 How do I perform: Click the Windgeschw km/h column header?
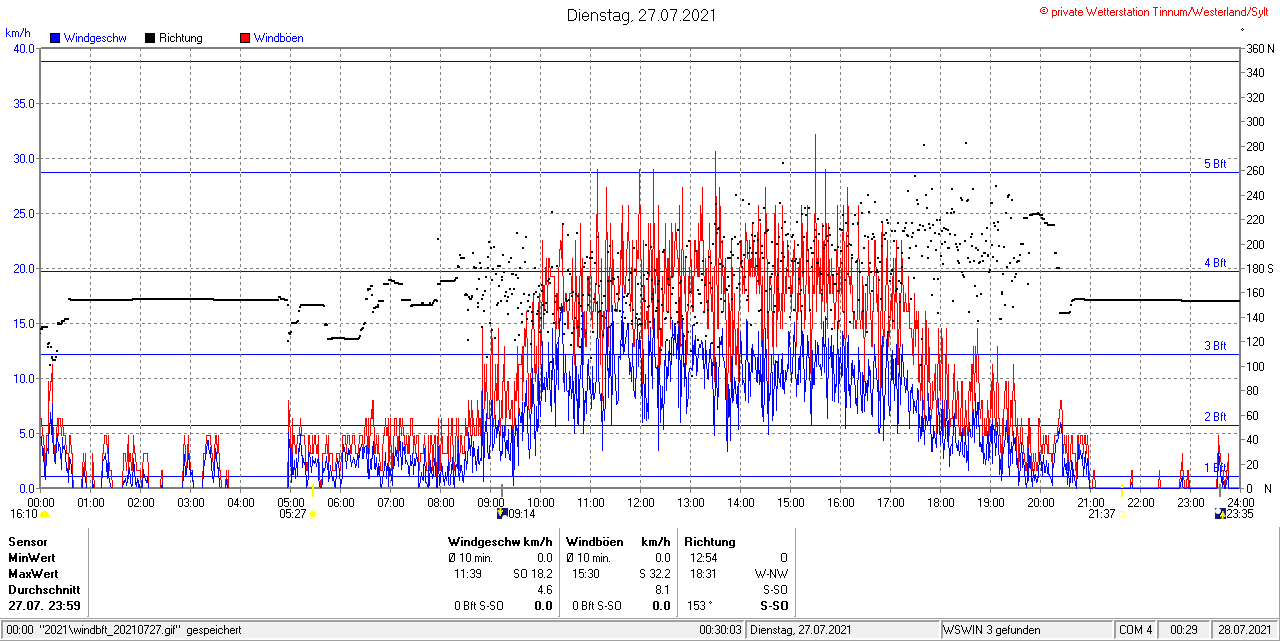coord(501,542)
